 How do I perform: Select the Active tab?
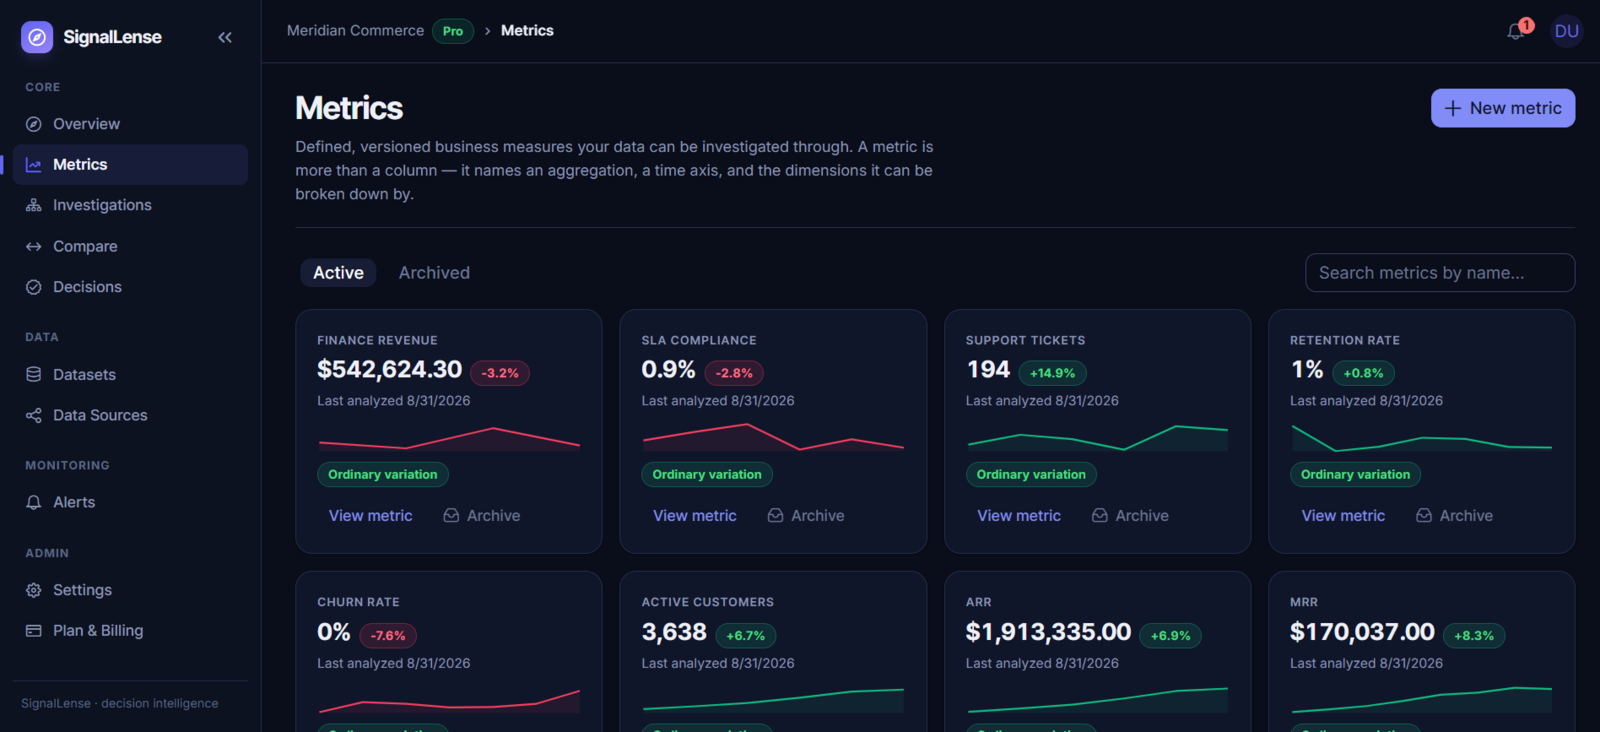point(338,273)
